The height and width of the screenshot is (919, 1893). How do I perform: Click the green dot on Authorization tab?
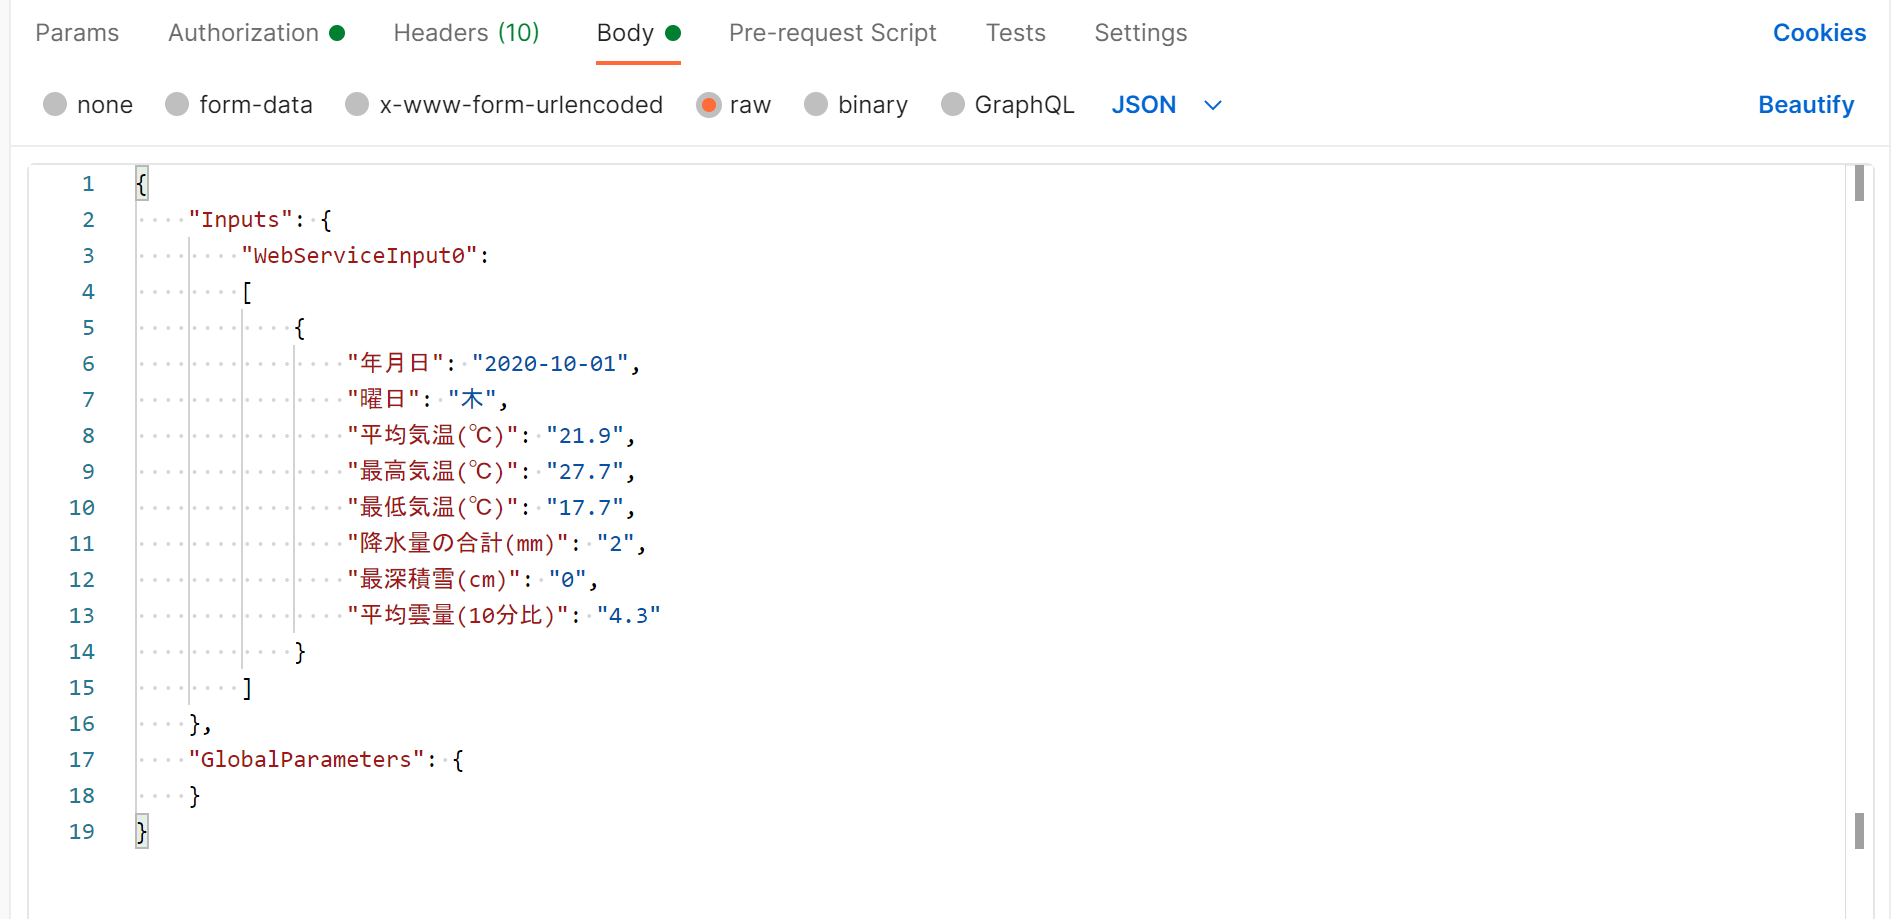(x=337, y=33)
